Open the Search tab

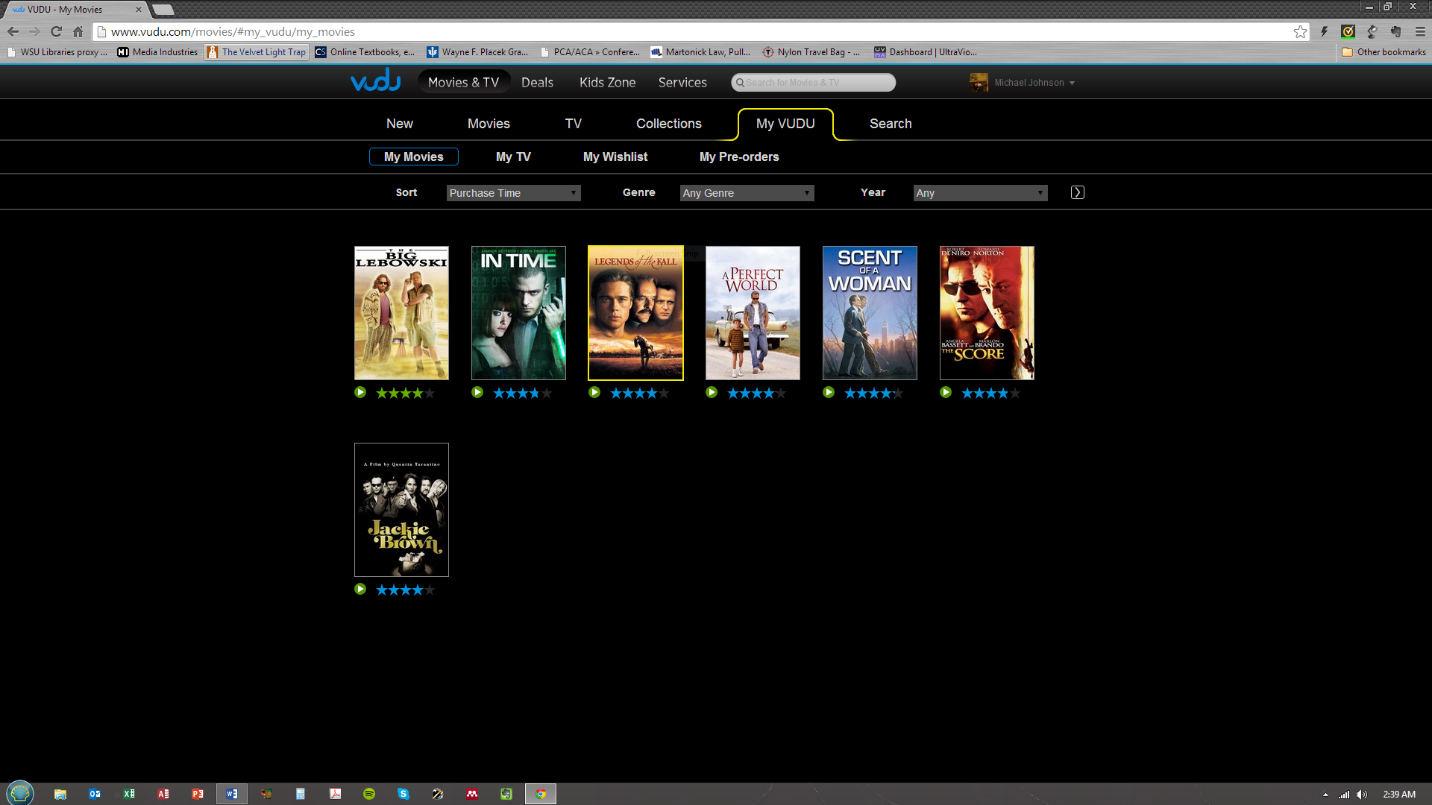pyautogui.click(x=891, y=124)
